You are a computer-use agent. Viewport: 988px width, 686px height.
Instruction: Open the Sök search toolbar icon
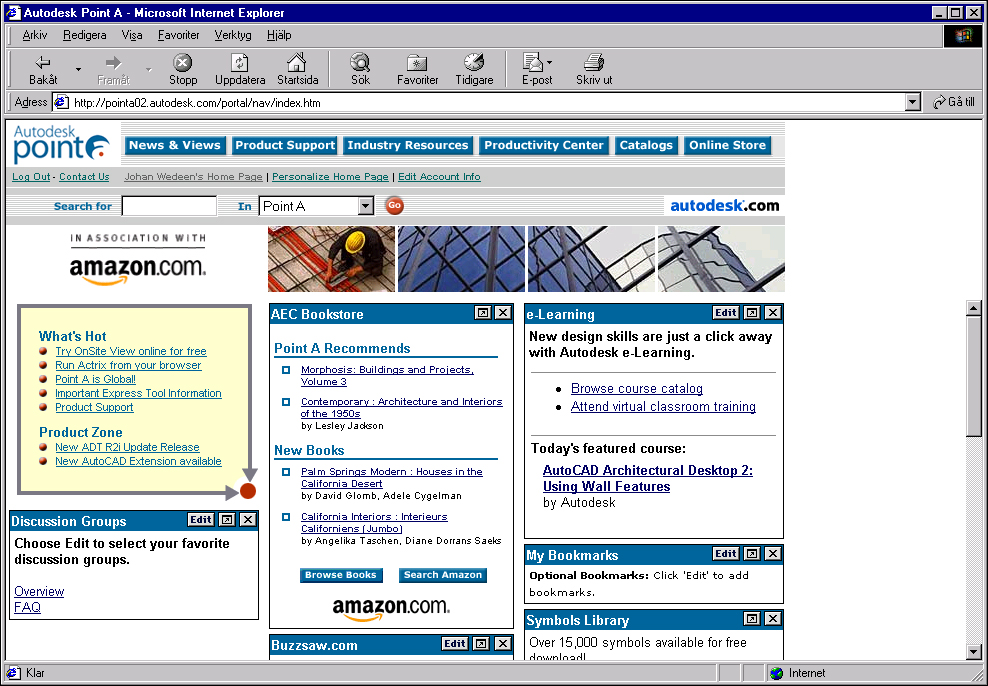[360, 69]
